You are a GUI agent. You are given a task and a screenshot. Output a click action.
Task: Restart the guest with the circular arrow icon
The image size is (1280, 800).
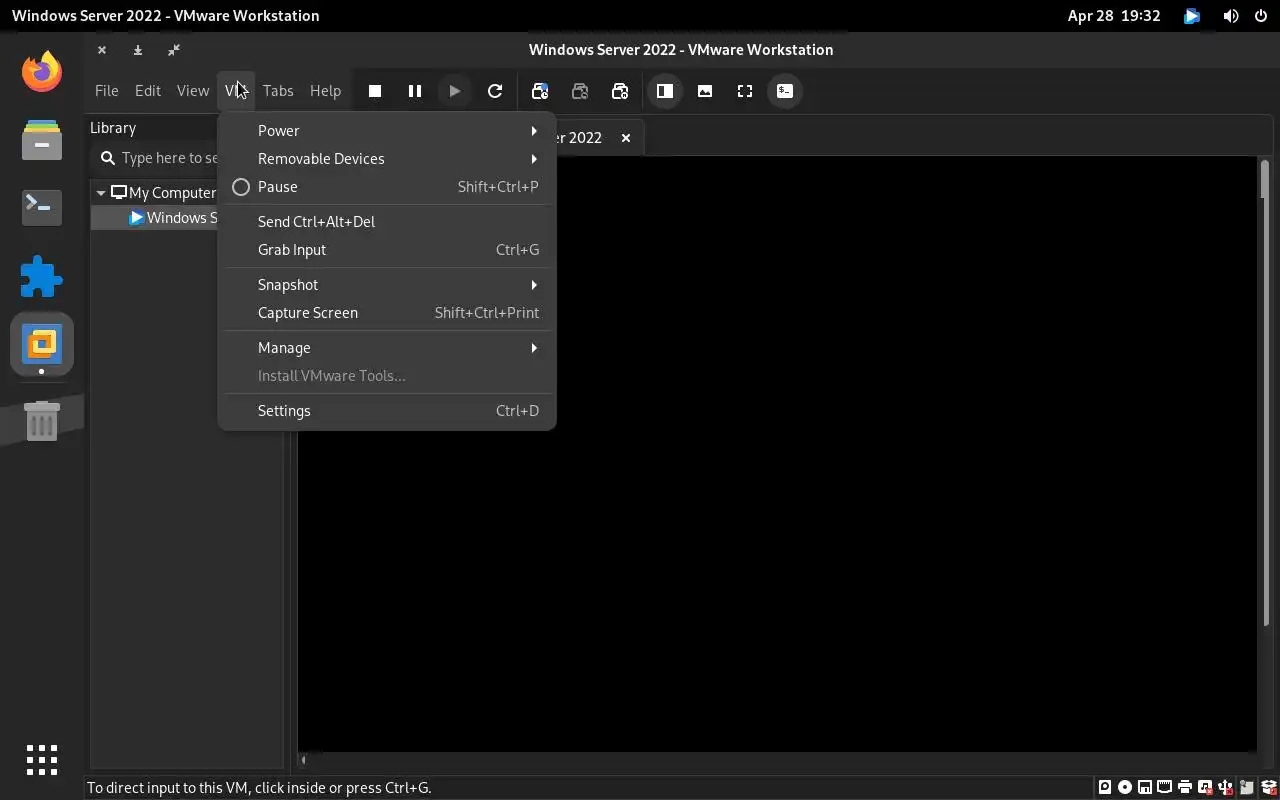pos(495,91)
